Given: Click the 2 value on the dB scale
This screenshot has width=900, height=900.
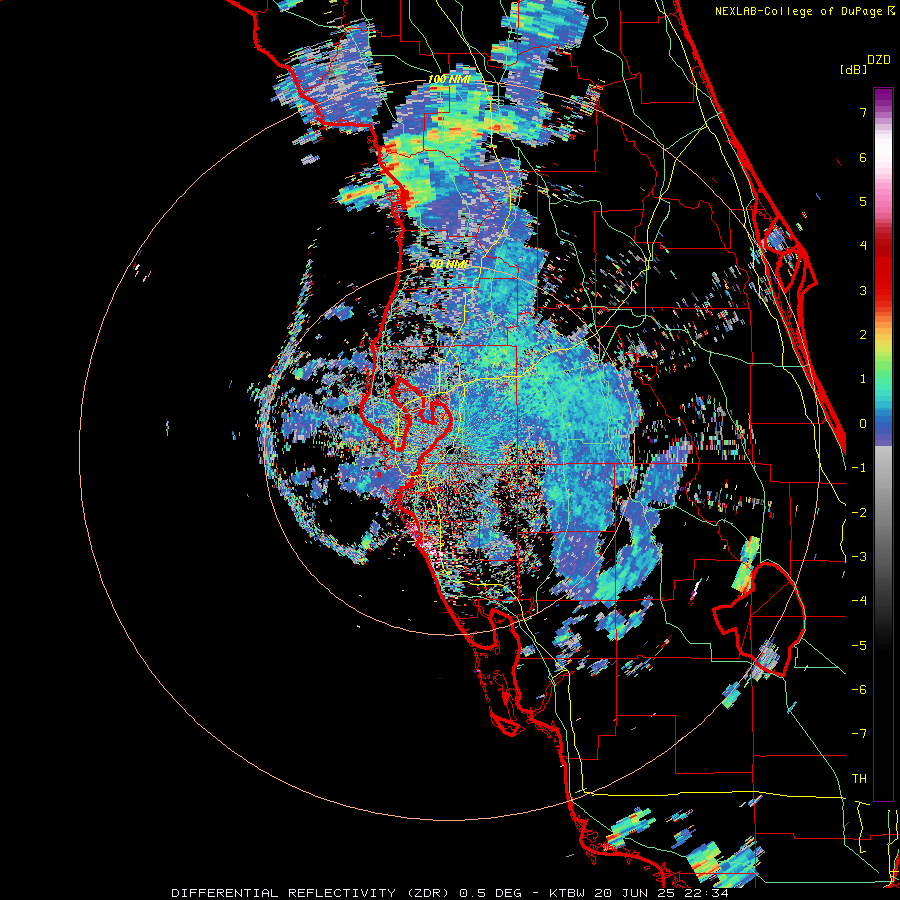Looking at the screenshot, I should [x=863, y=335].
